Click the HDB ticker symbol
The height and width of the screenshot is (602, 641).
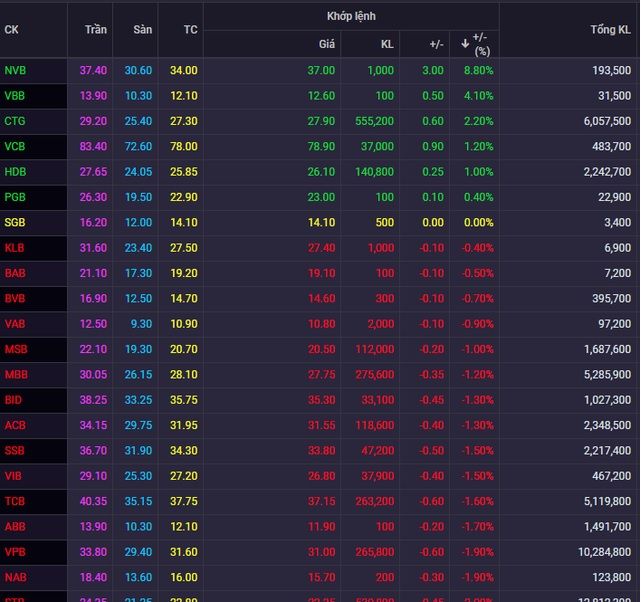click(15, 172)
